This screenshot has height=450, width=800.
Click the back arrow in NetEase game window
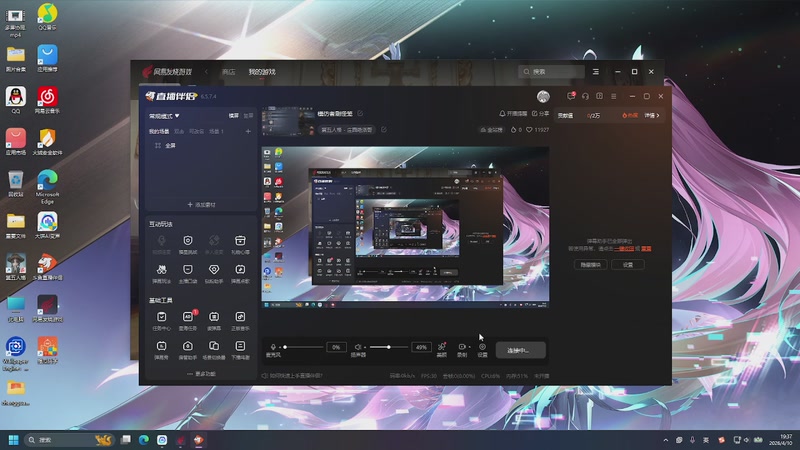206,72
